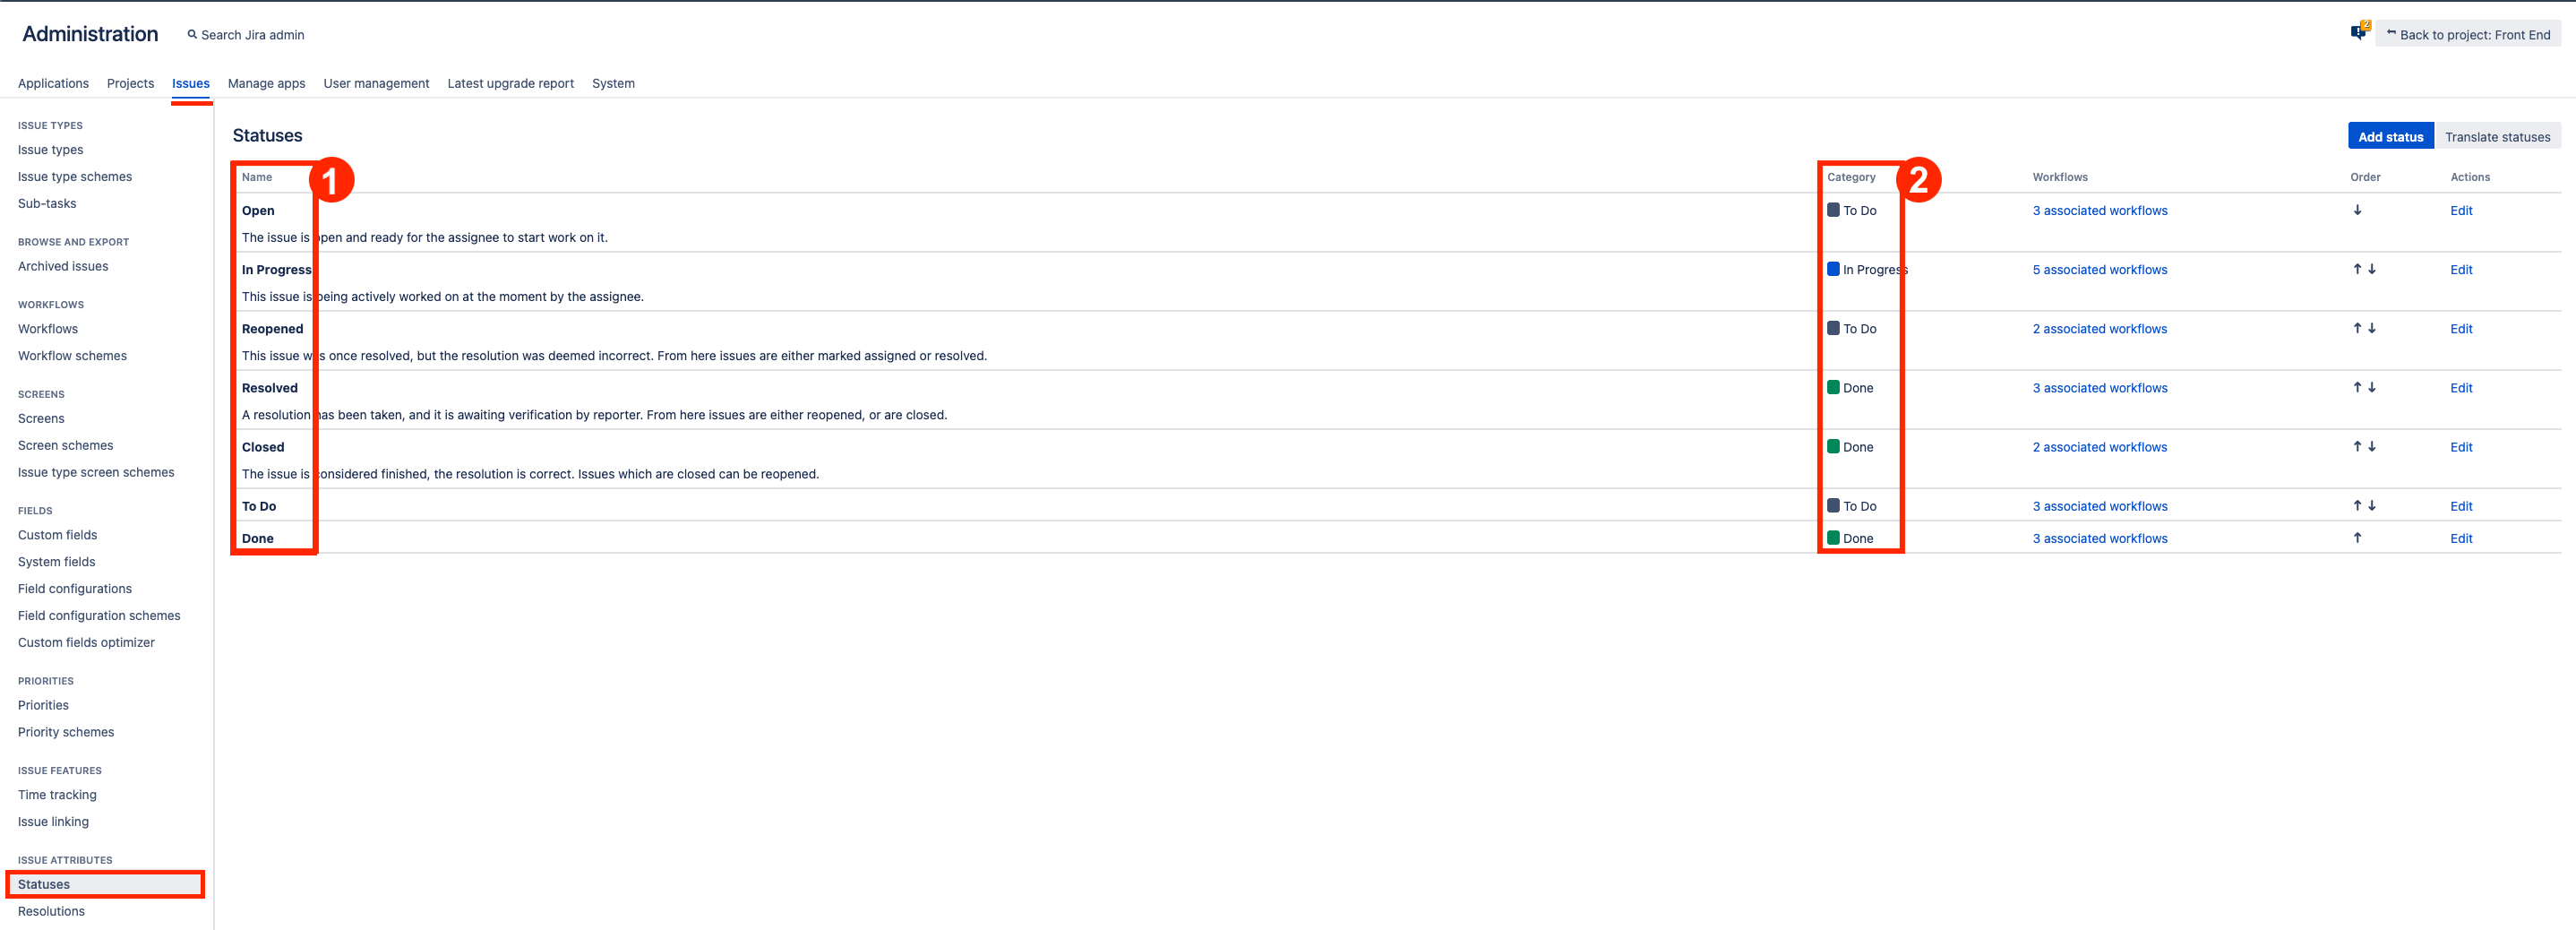Click the Add status button
2576x930 pixels.
(2390, 137)
